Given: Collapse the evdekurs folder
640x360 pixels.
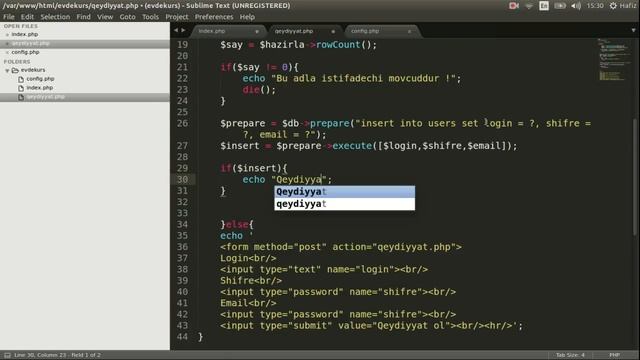Looking at the screenshot, I should pyautogui.click(x=7, y=70).
